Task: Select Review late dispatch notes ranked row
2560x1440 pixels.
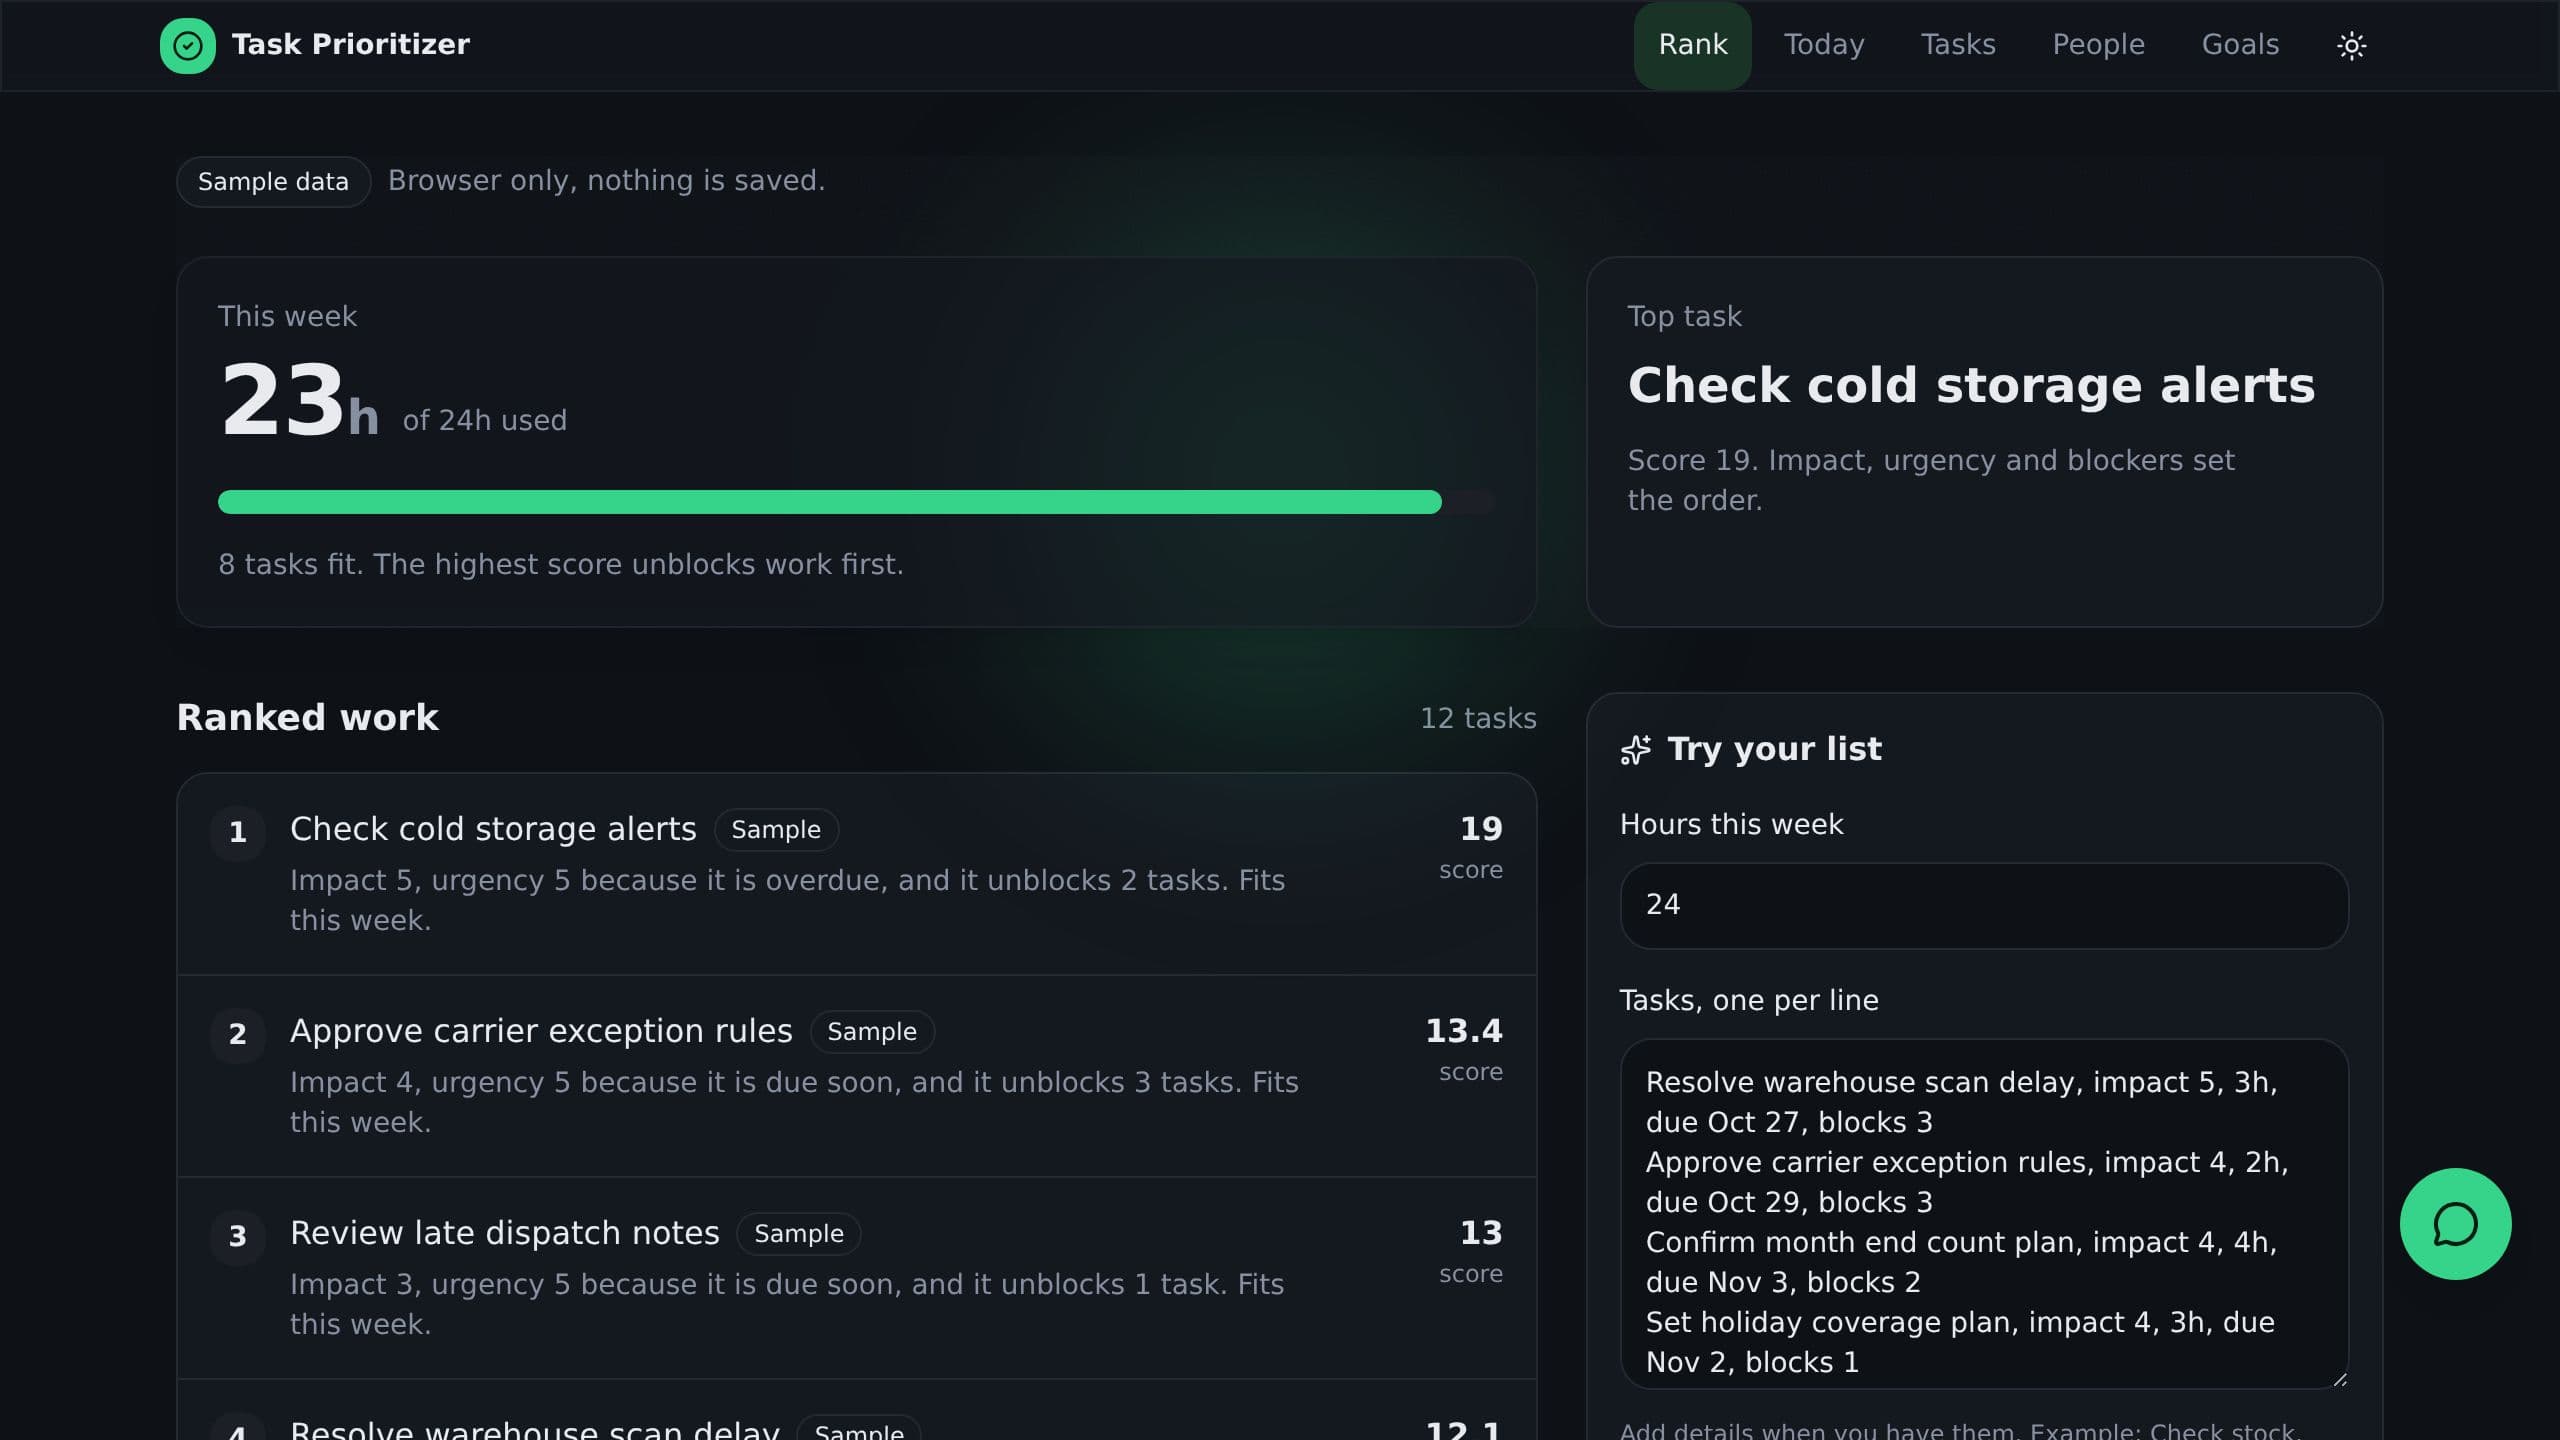Action: [x=856, y=1278]
